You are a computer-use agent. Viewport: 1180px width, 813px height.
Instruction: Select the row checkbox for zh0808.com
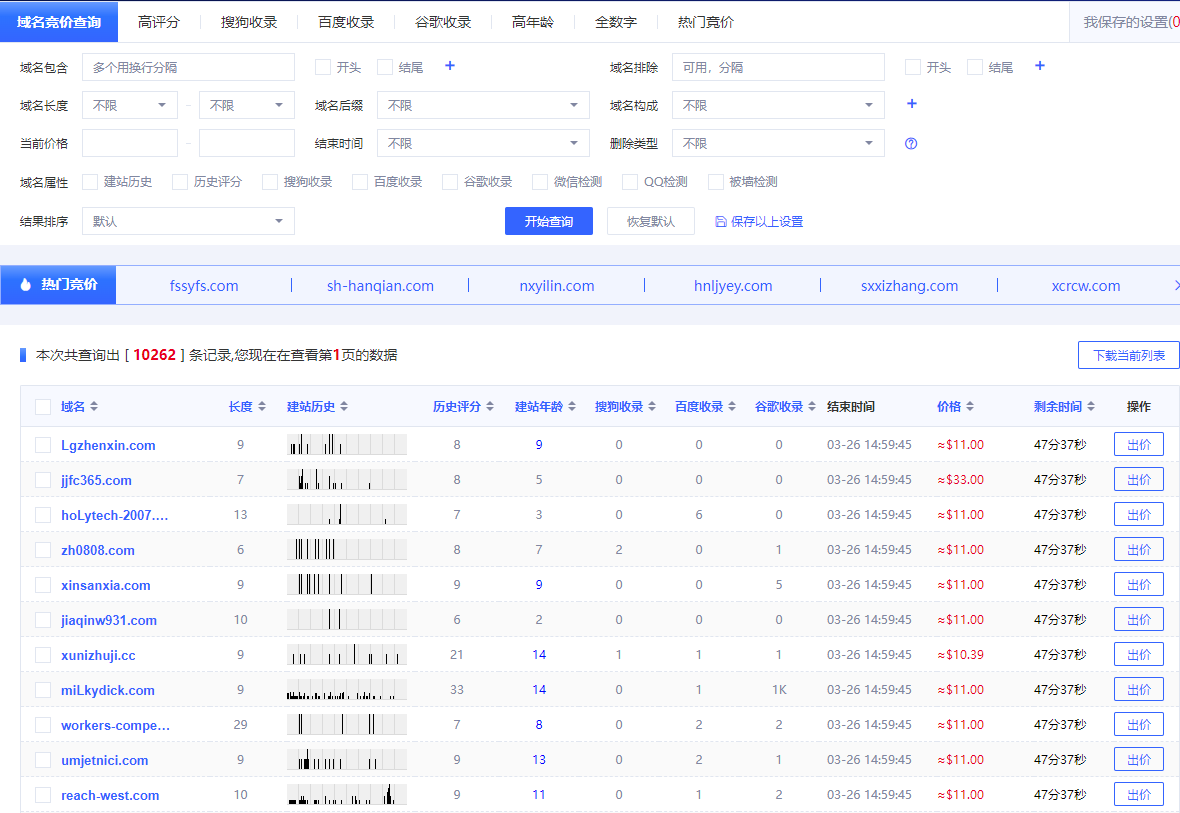point(43,550)
